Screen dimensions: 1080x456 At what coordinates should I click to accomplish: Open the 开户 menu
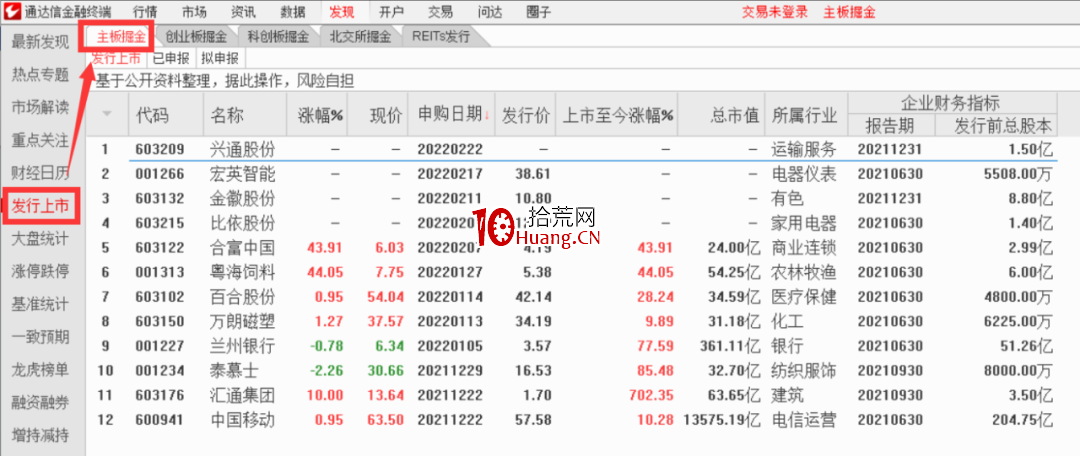click(391, 11)
